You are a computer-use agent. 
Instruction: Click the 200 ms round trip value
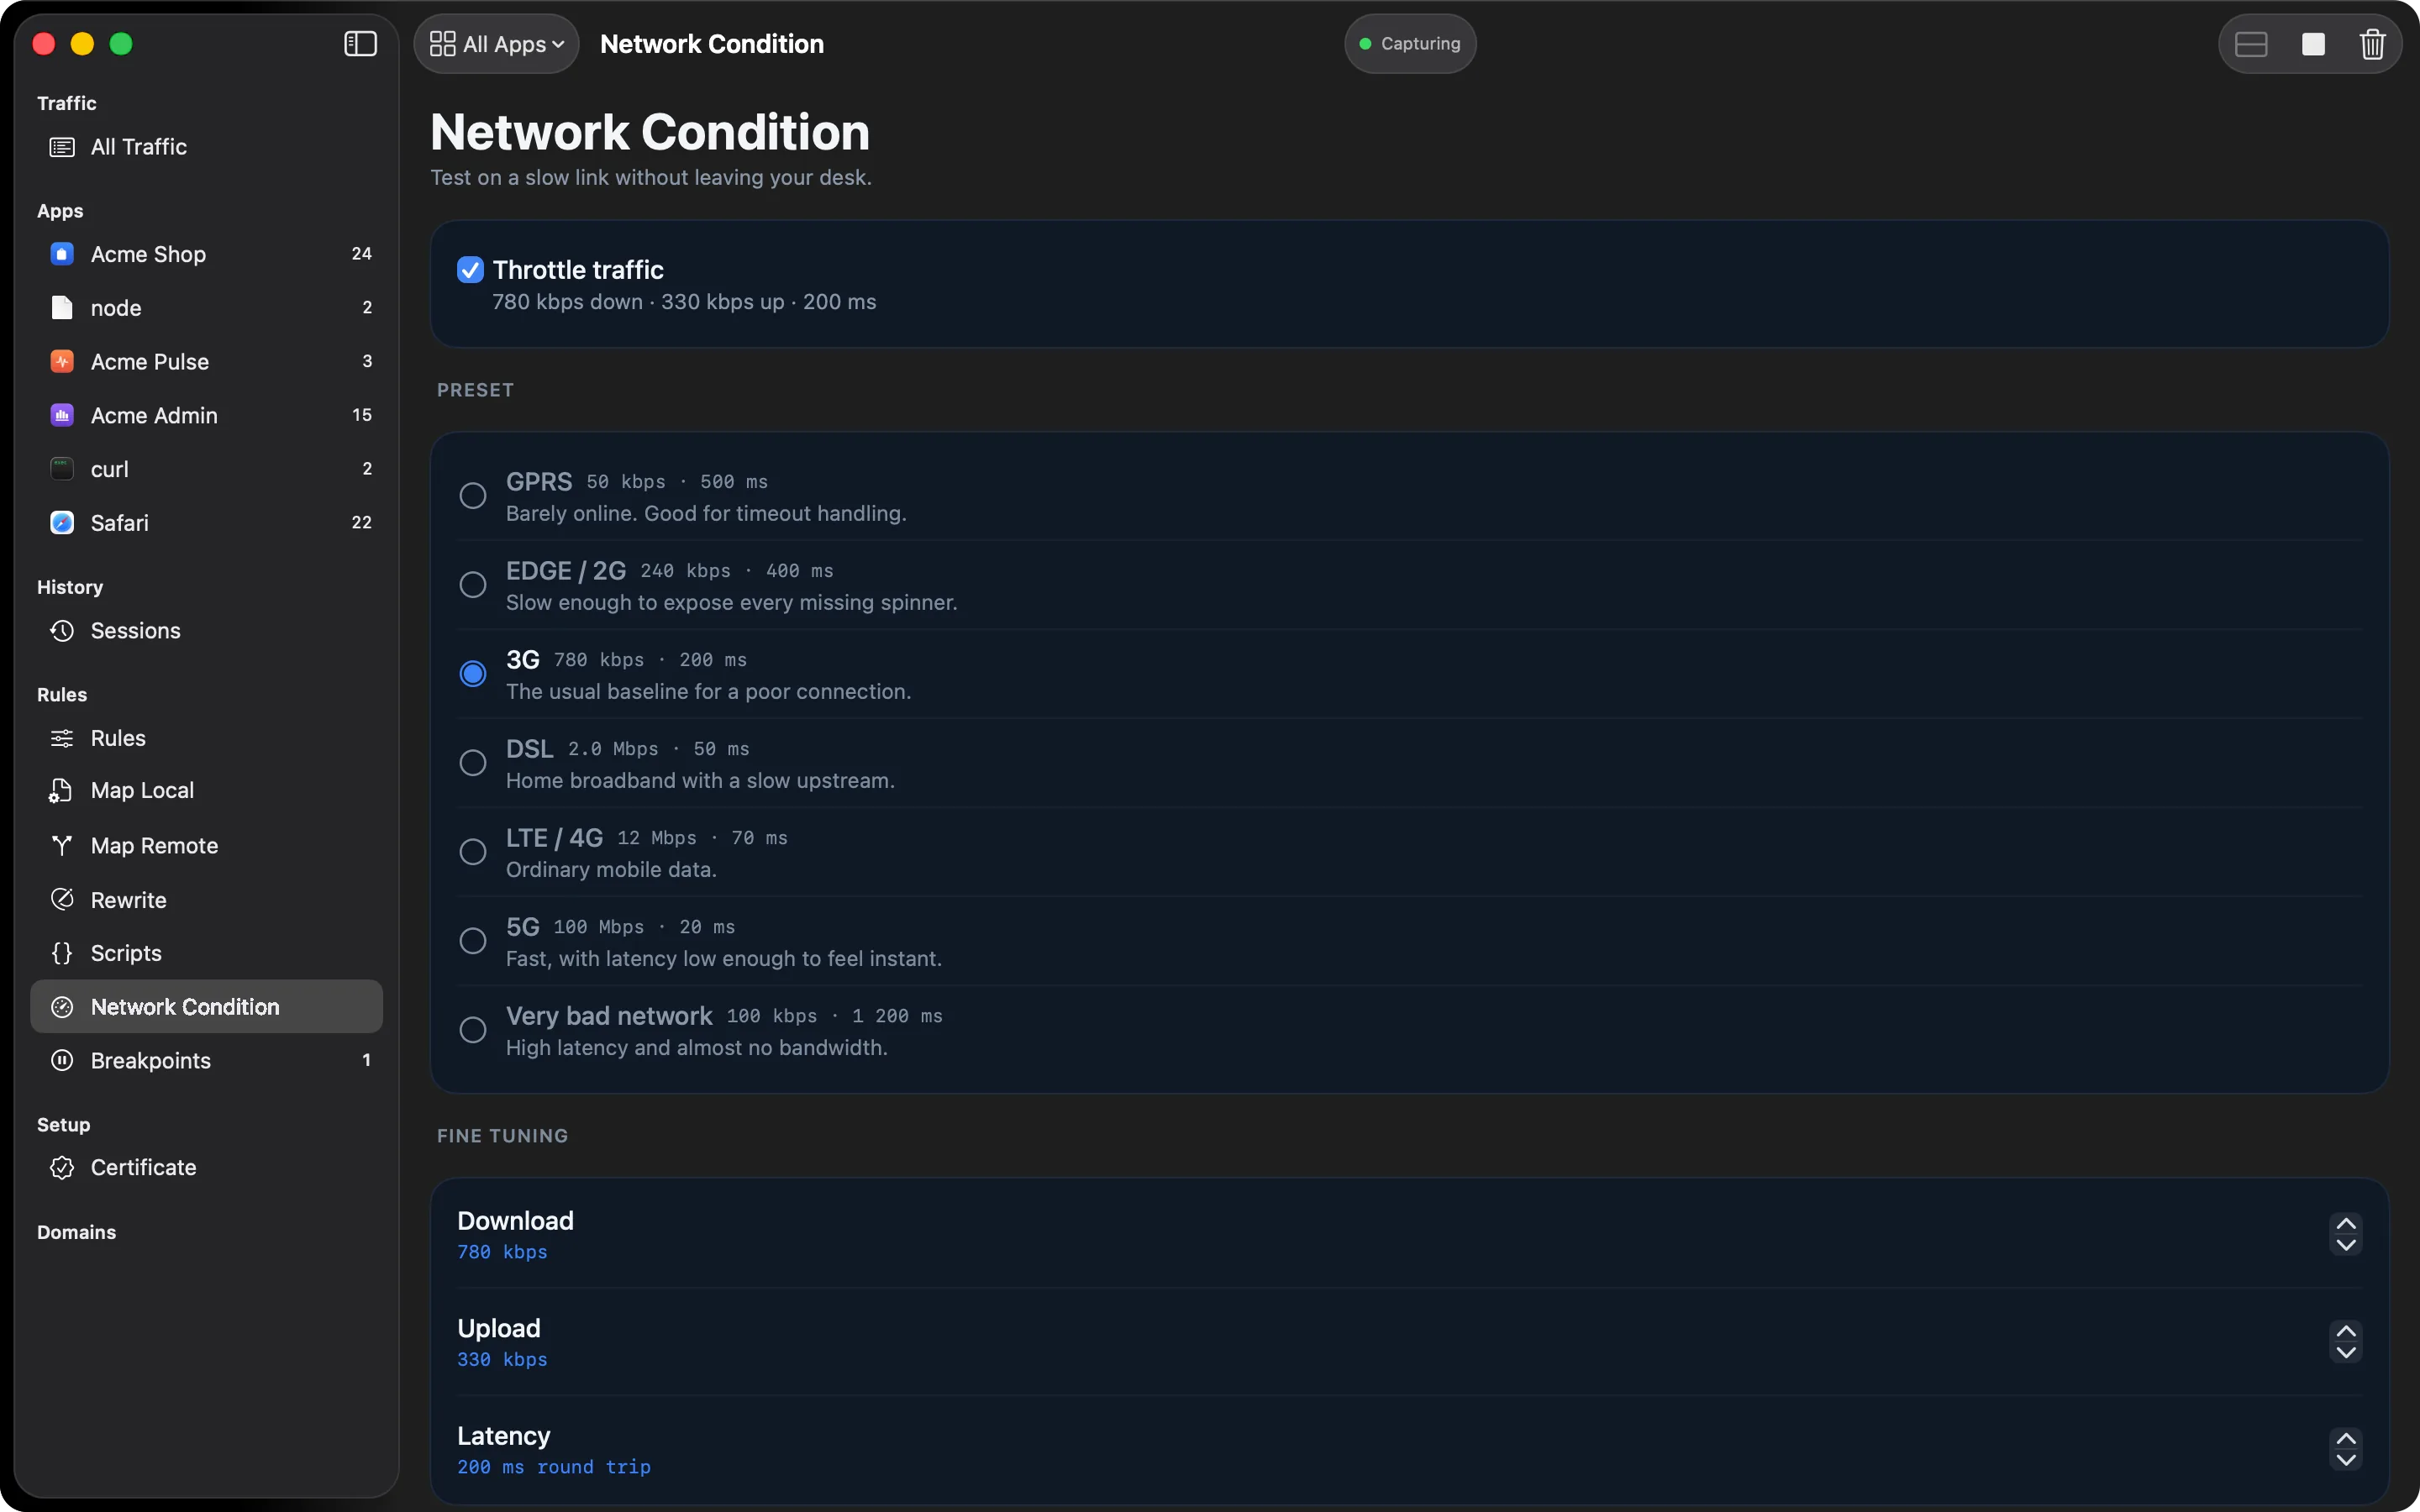click(x=554, y=1467)
